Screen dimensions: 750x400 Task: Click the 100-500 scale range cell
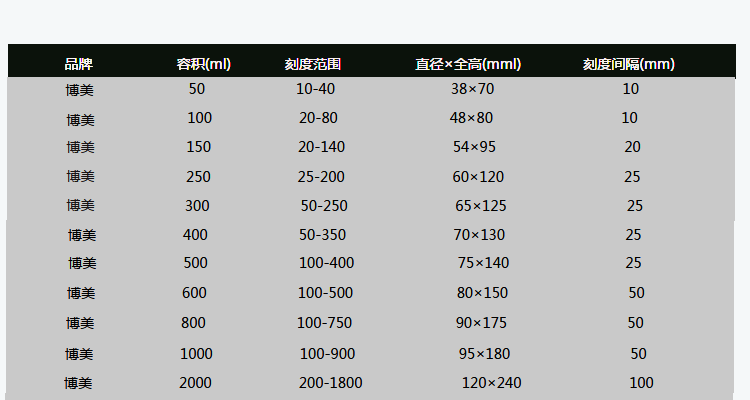pos(325,293)
